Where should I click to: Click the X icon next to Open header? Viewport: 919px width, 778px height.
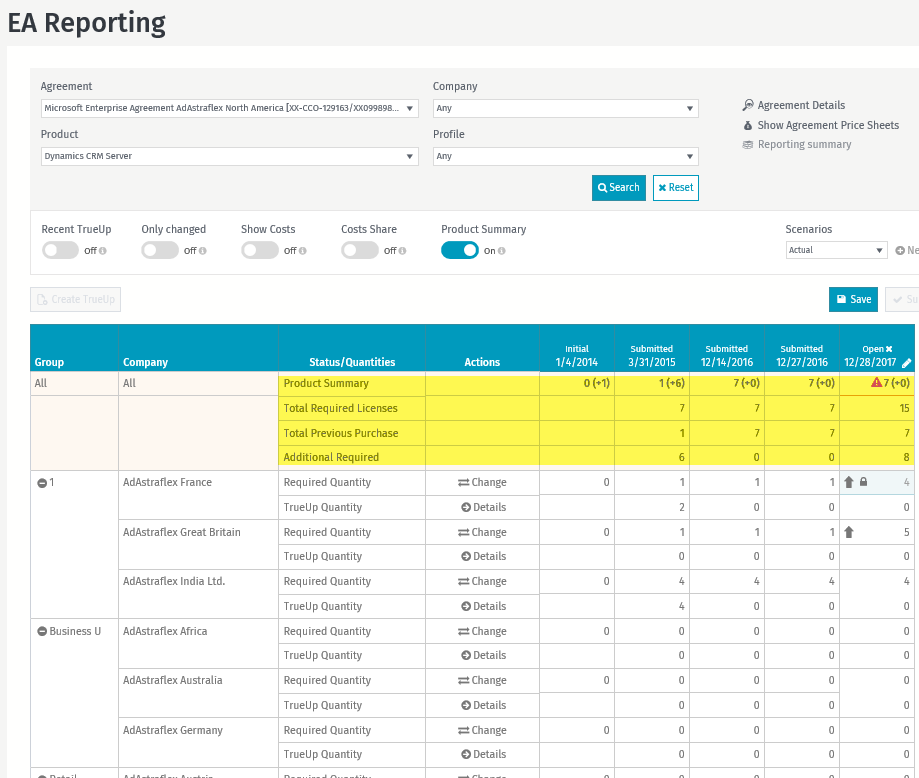888,349
